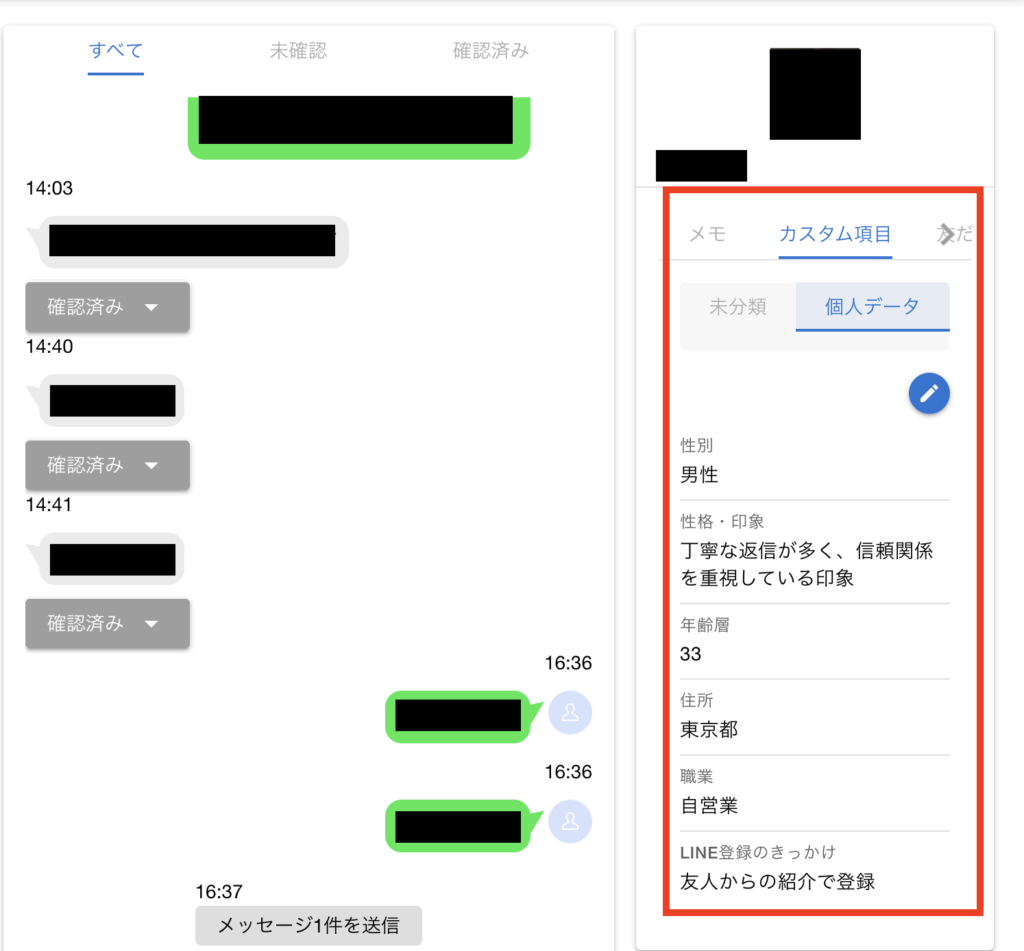Viewport: 1024px width, 951px height.
Task: Switch to the 未確認 tab
Action: 298,51
